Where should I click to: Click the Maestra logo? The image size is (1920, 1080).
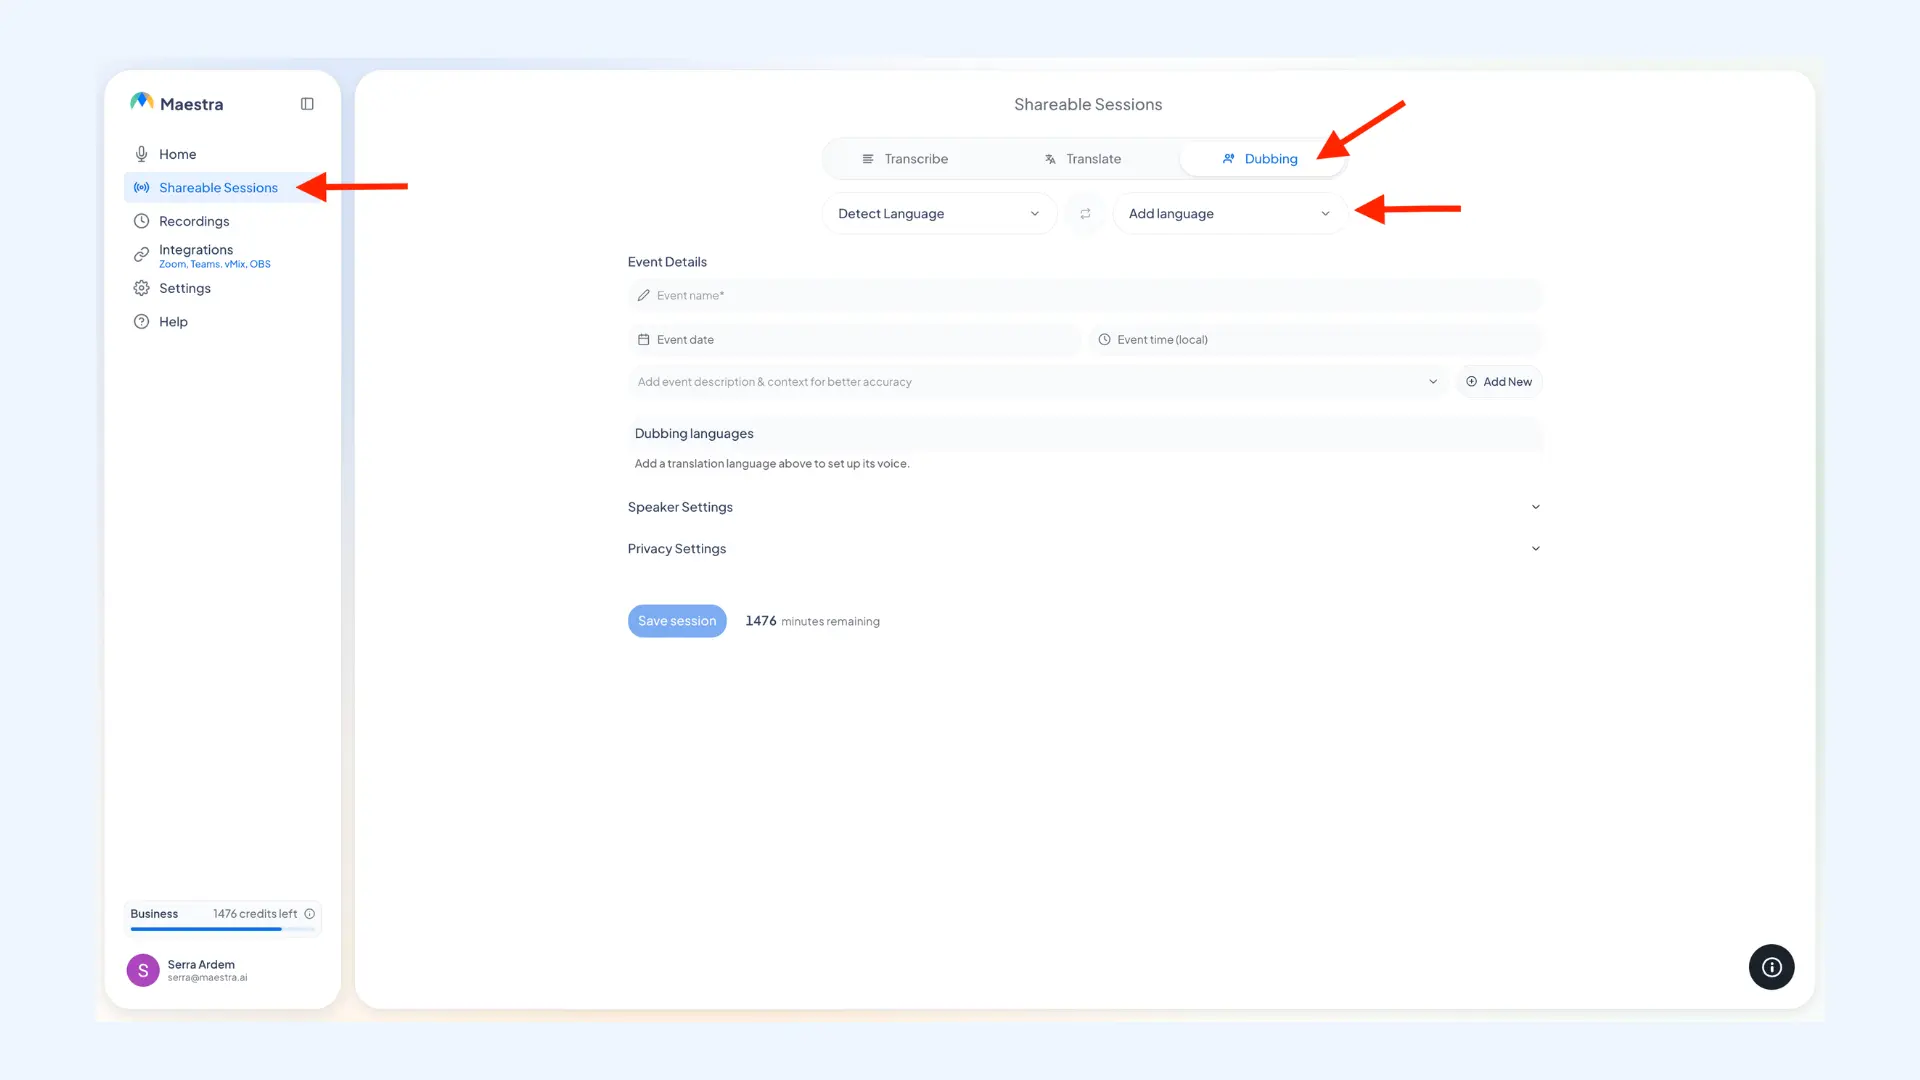coord(177,103)
